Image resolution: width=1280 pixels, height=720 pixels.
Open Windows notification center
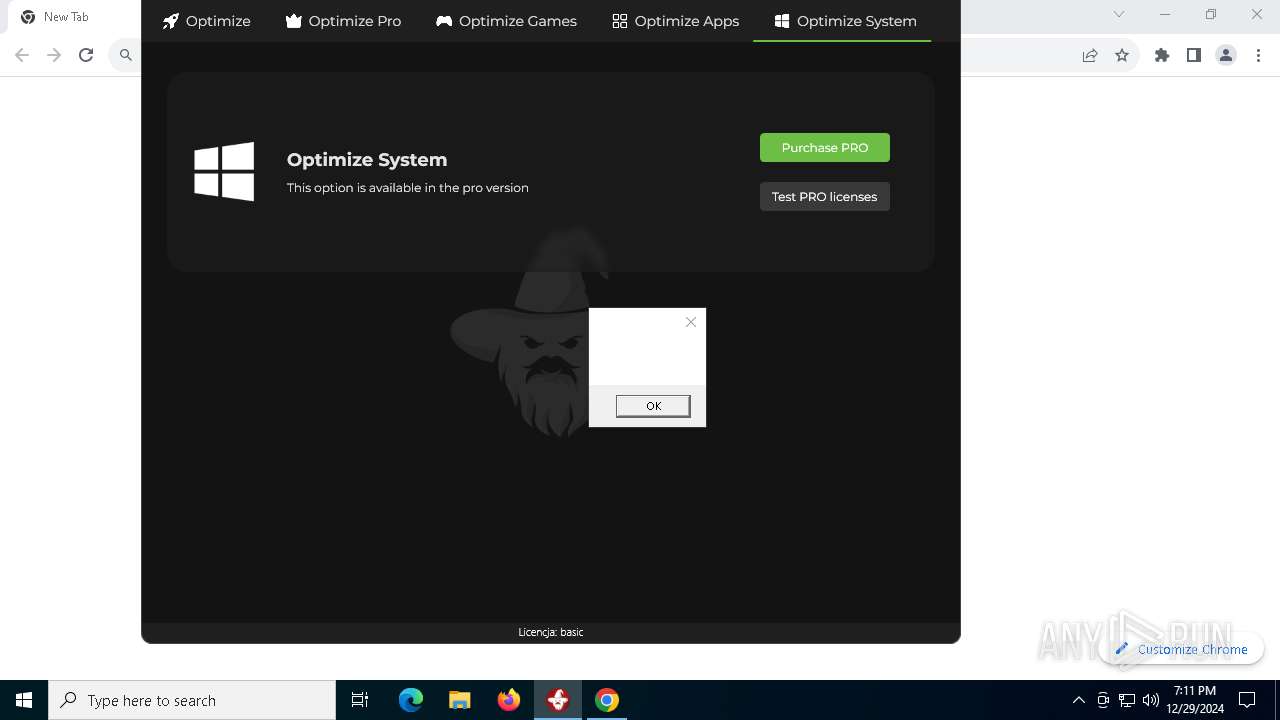1247,700
